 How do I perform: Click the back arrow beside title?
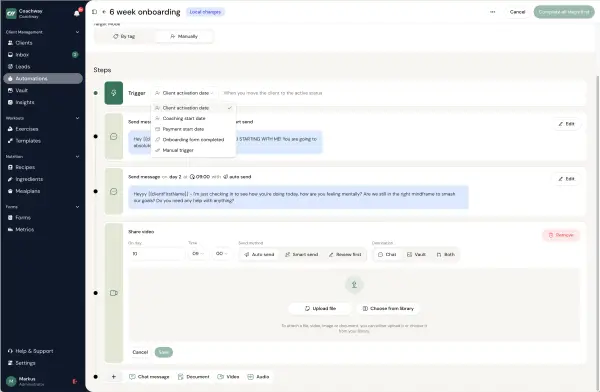point(104,12)
